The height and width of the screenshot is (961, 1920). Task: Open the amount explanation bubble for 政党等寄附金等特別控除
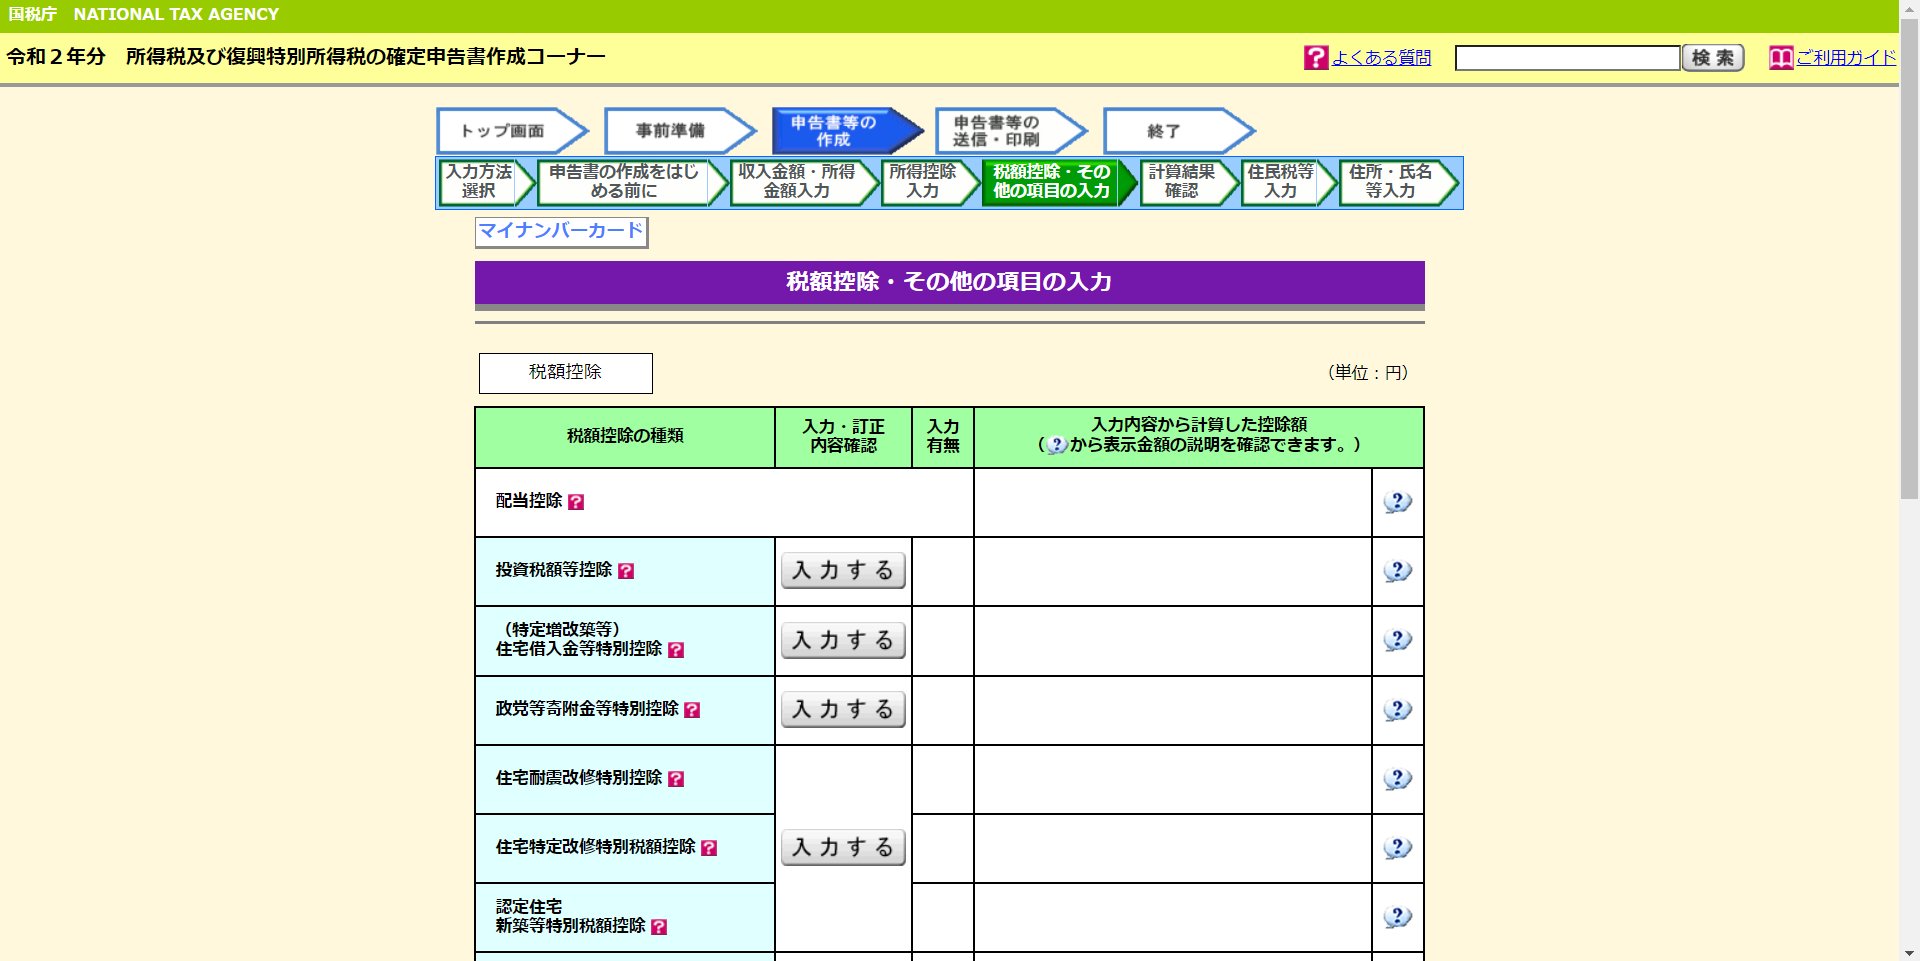click(x=1397, y=710)
